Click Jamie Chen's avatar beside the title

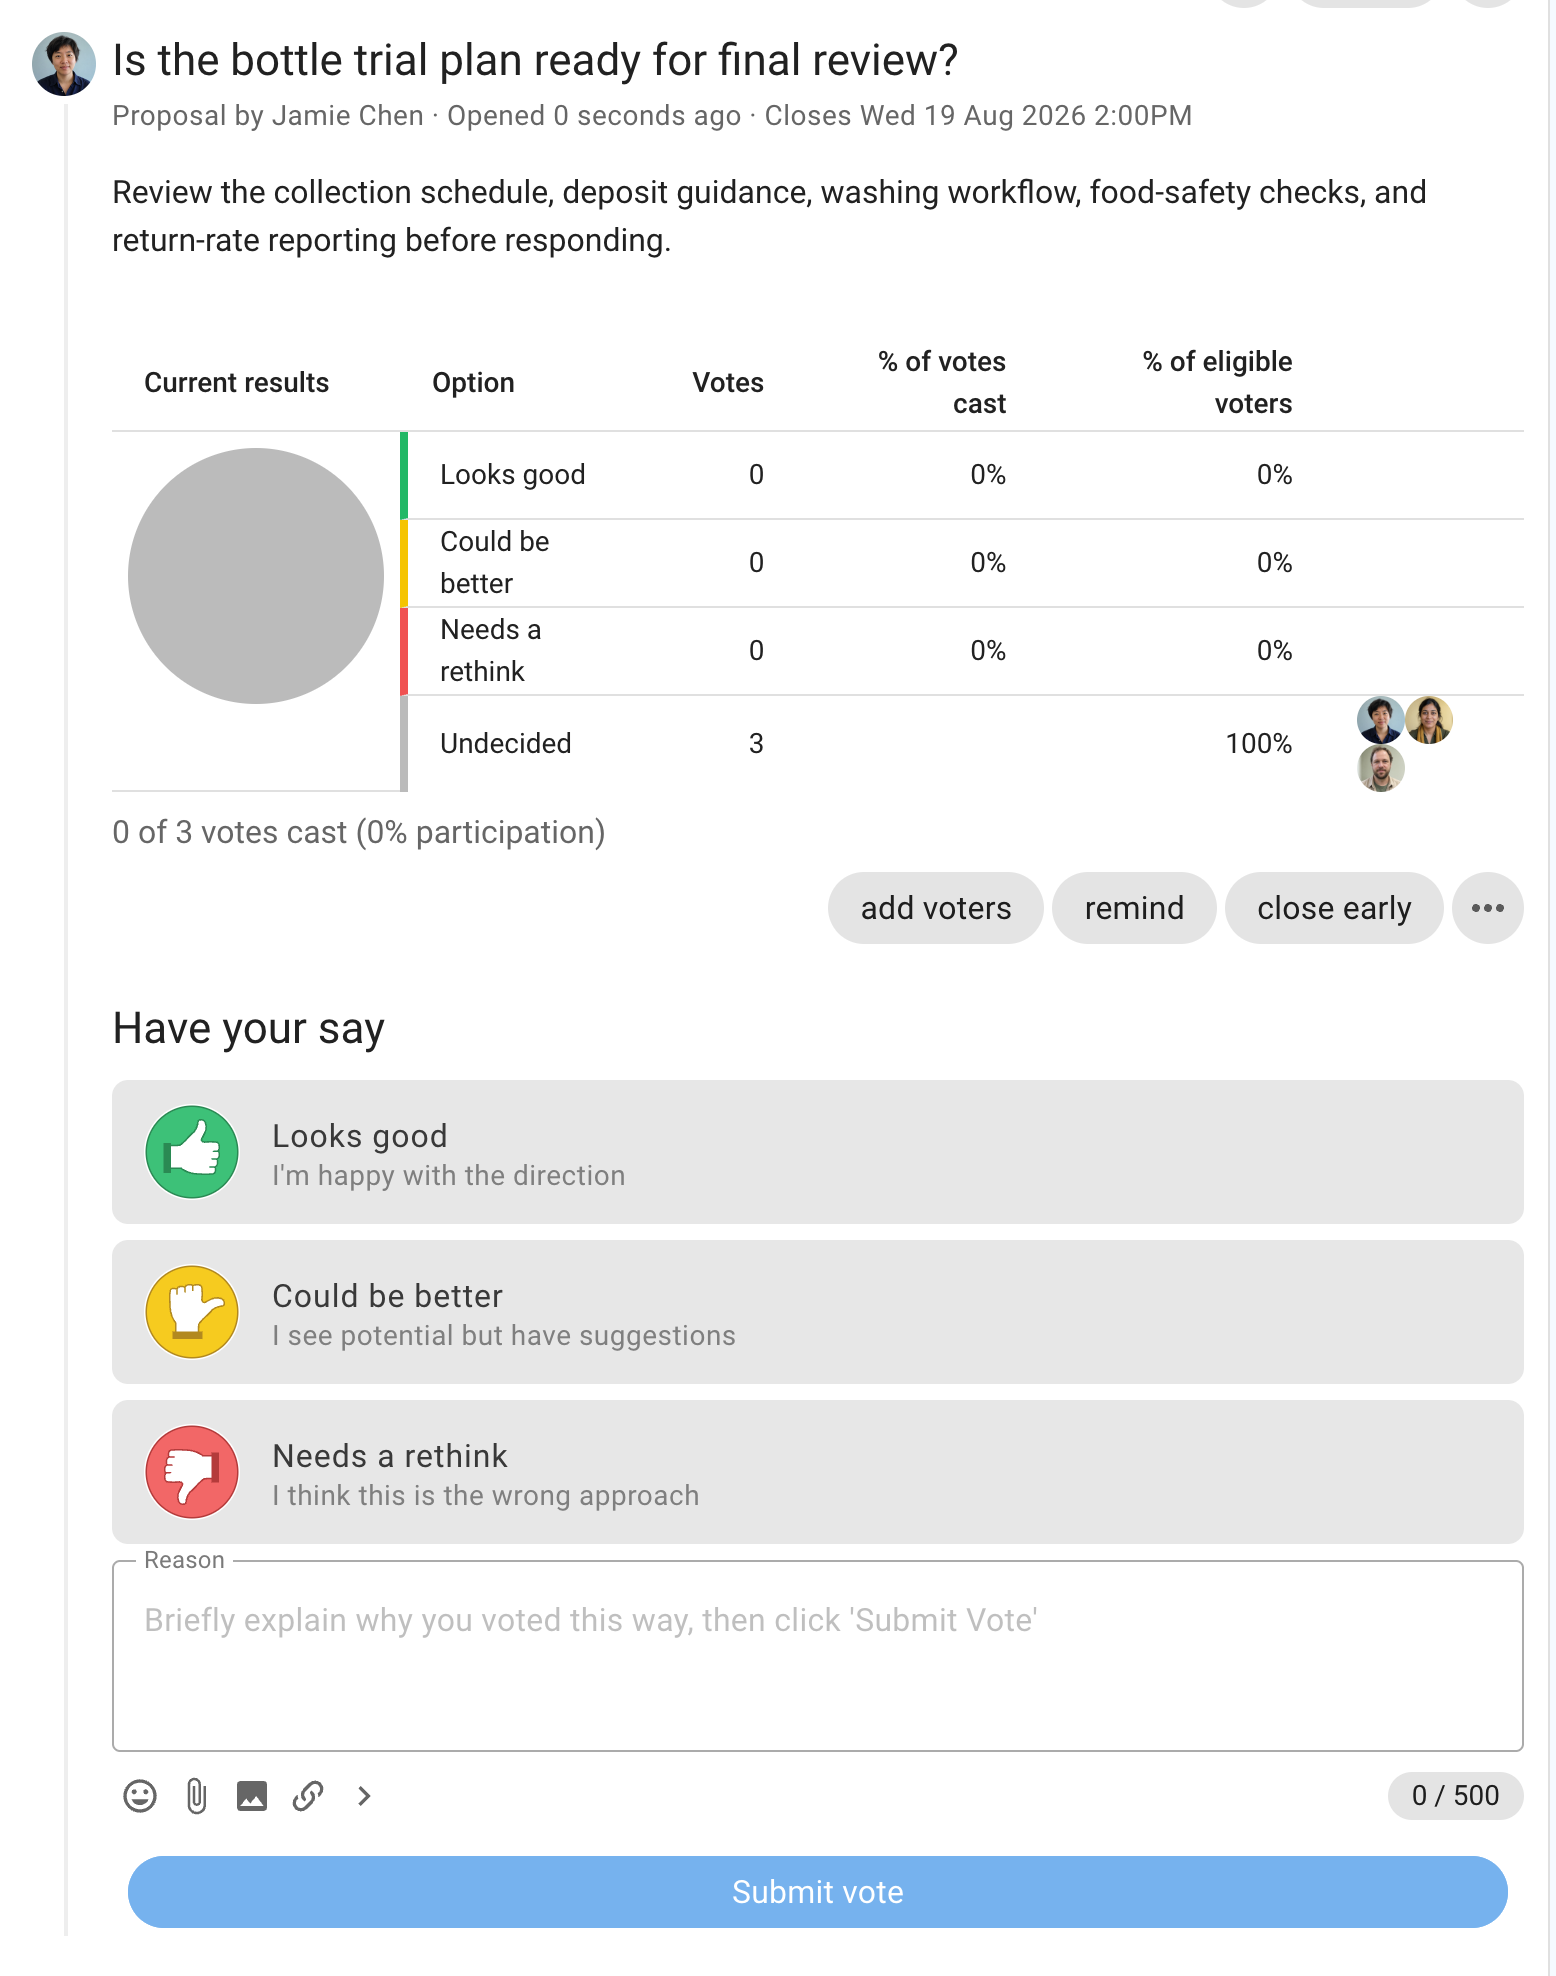(64, 64)
